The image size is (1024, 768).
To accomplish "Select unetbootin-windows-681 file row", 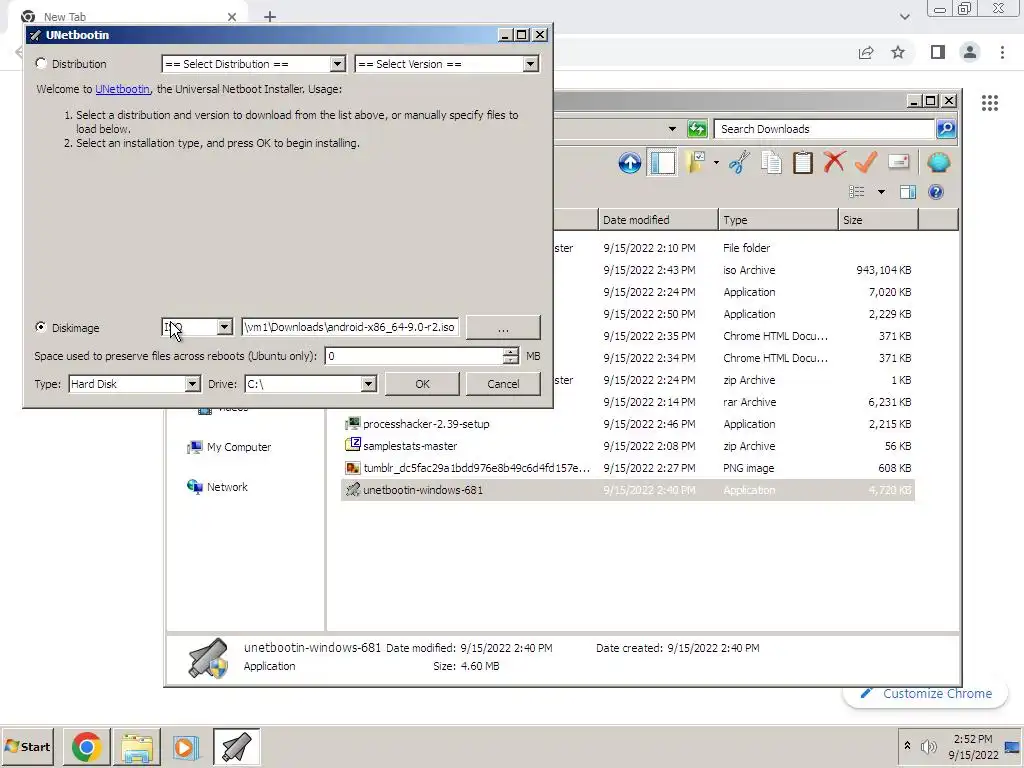I will [627, 490].
